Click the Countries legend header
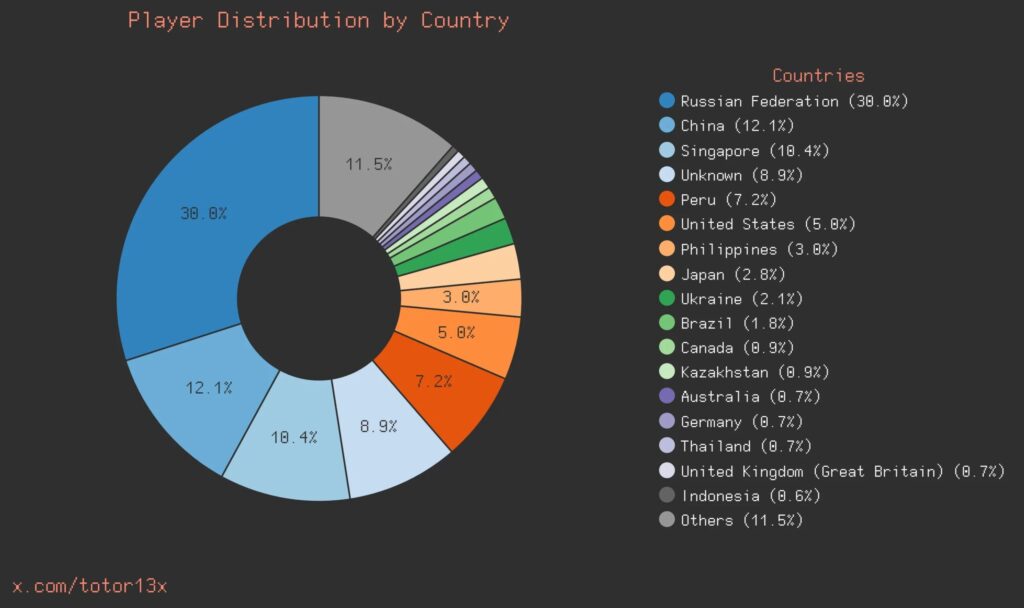This screenshot has height=608, width=1024. tap(817, 75)
